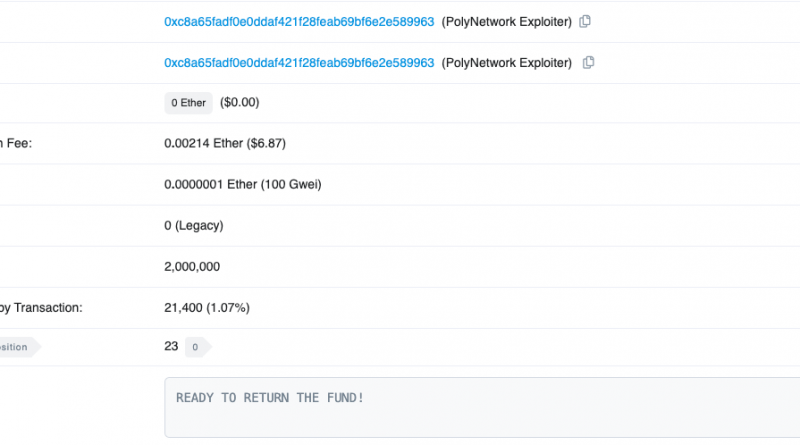Click the "0 (Legacy)" transaction type text
The height and width of the screenshot is (445, 800).
[193, 226]
